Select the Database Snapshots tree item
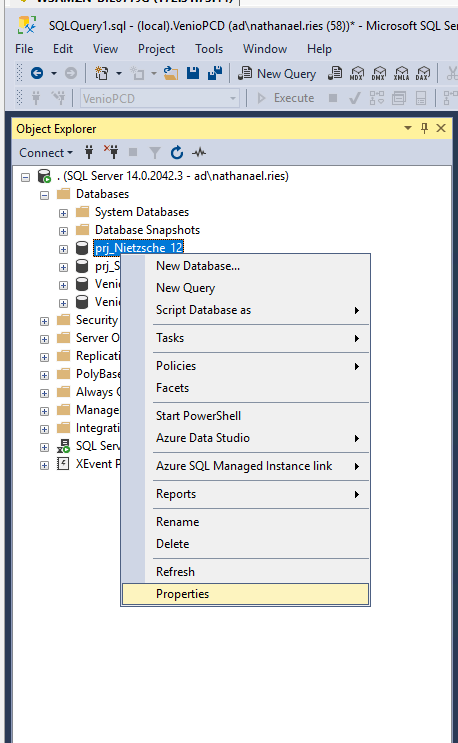Screen dimensions: 458x743 click(147, 230)
